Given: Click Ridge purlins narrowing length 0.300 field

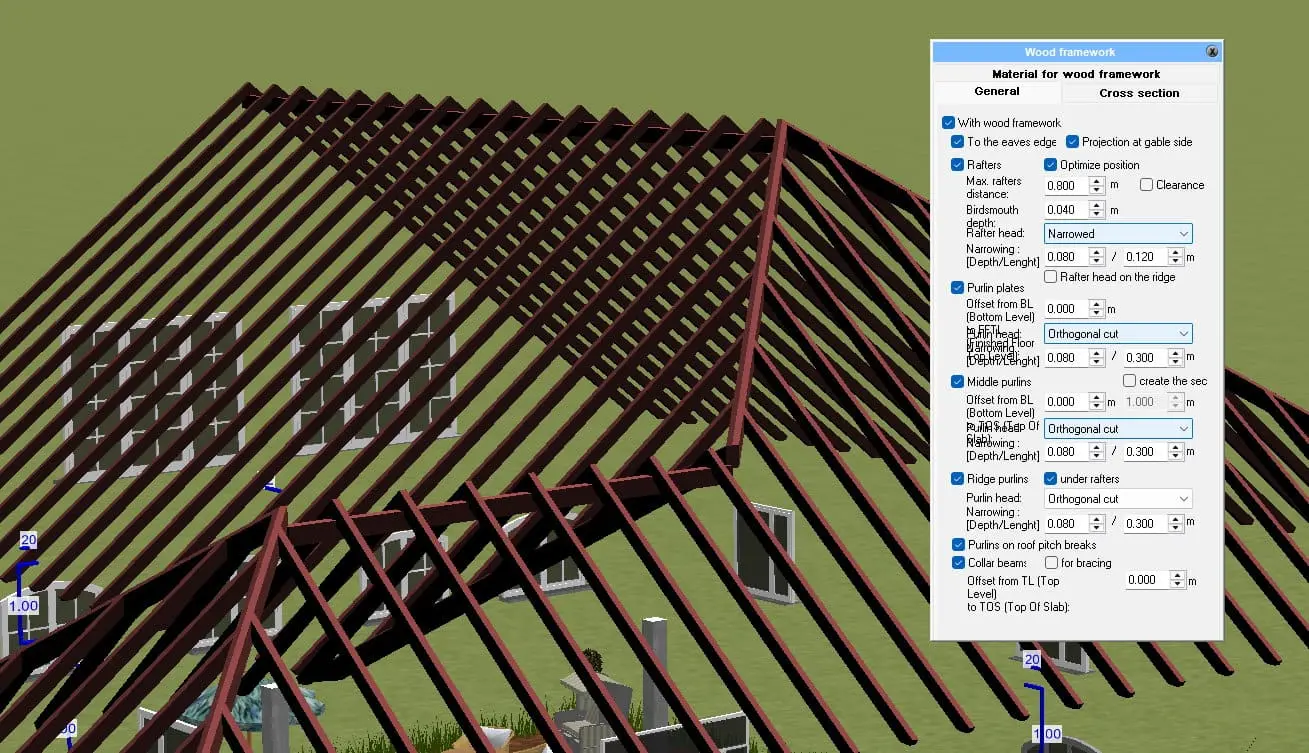Looking at the screenshot, I should tap(1144, 523).
